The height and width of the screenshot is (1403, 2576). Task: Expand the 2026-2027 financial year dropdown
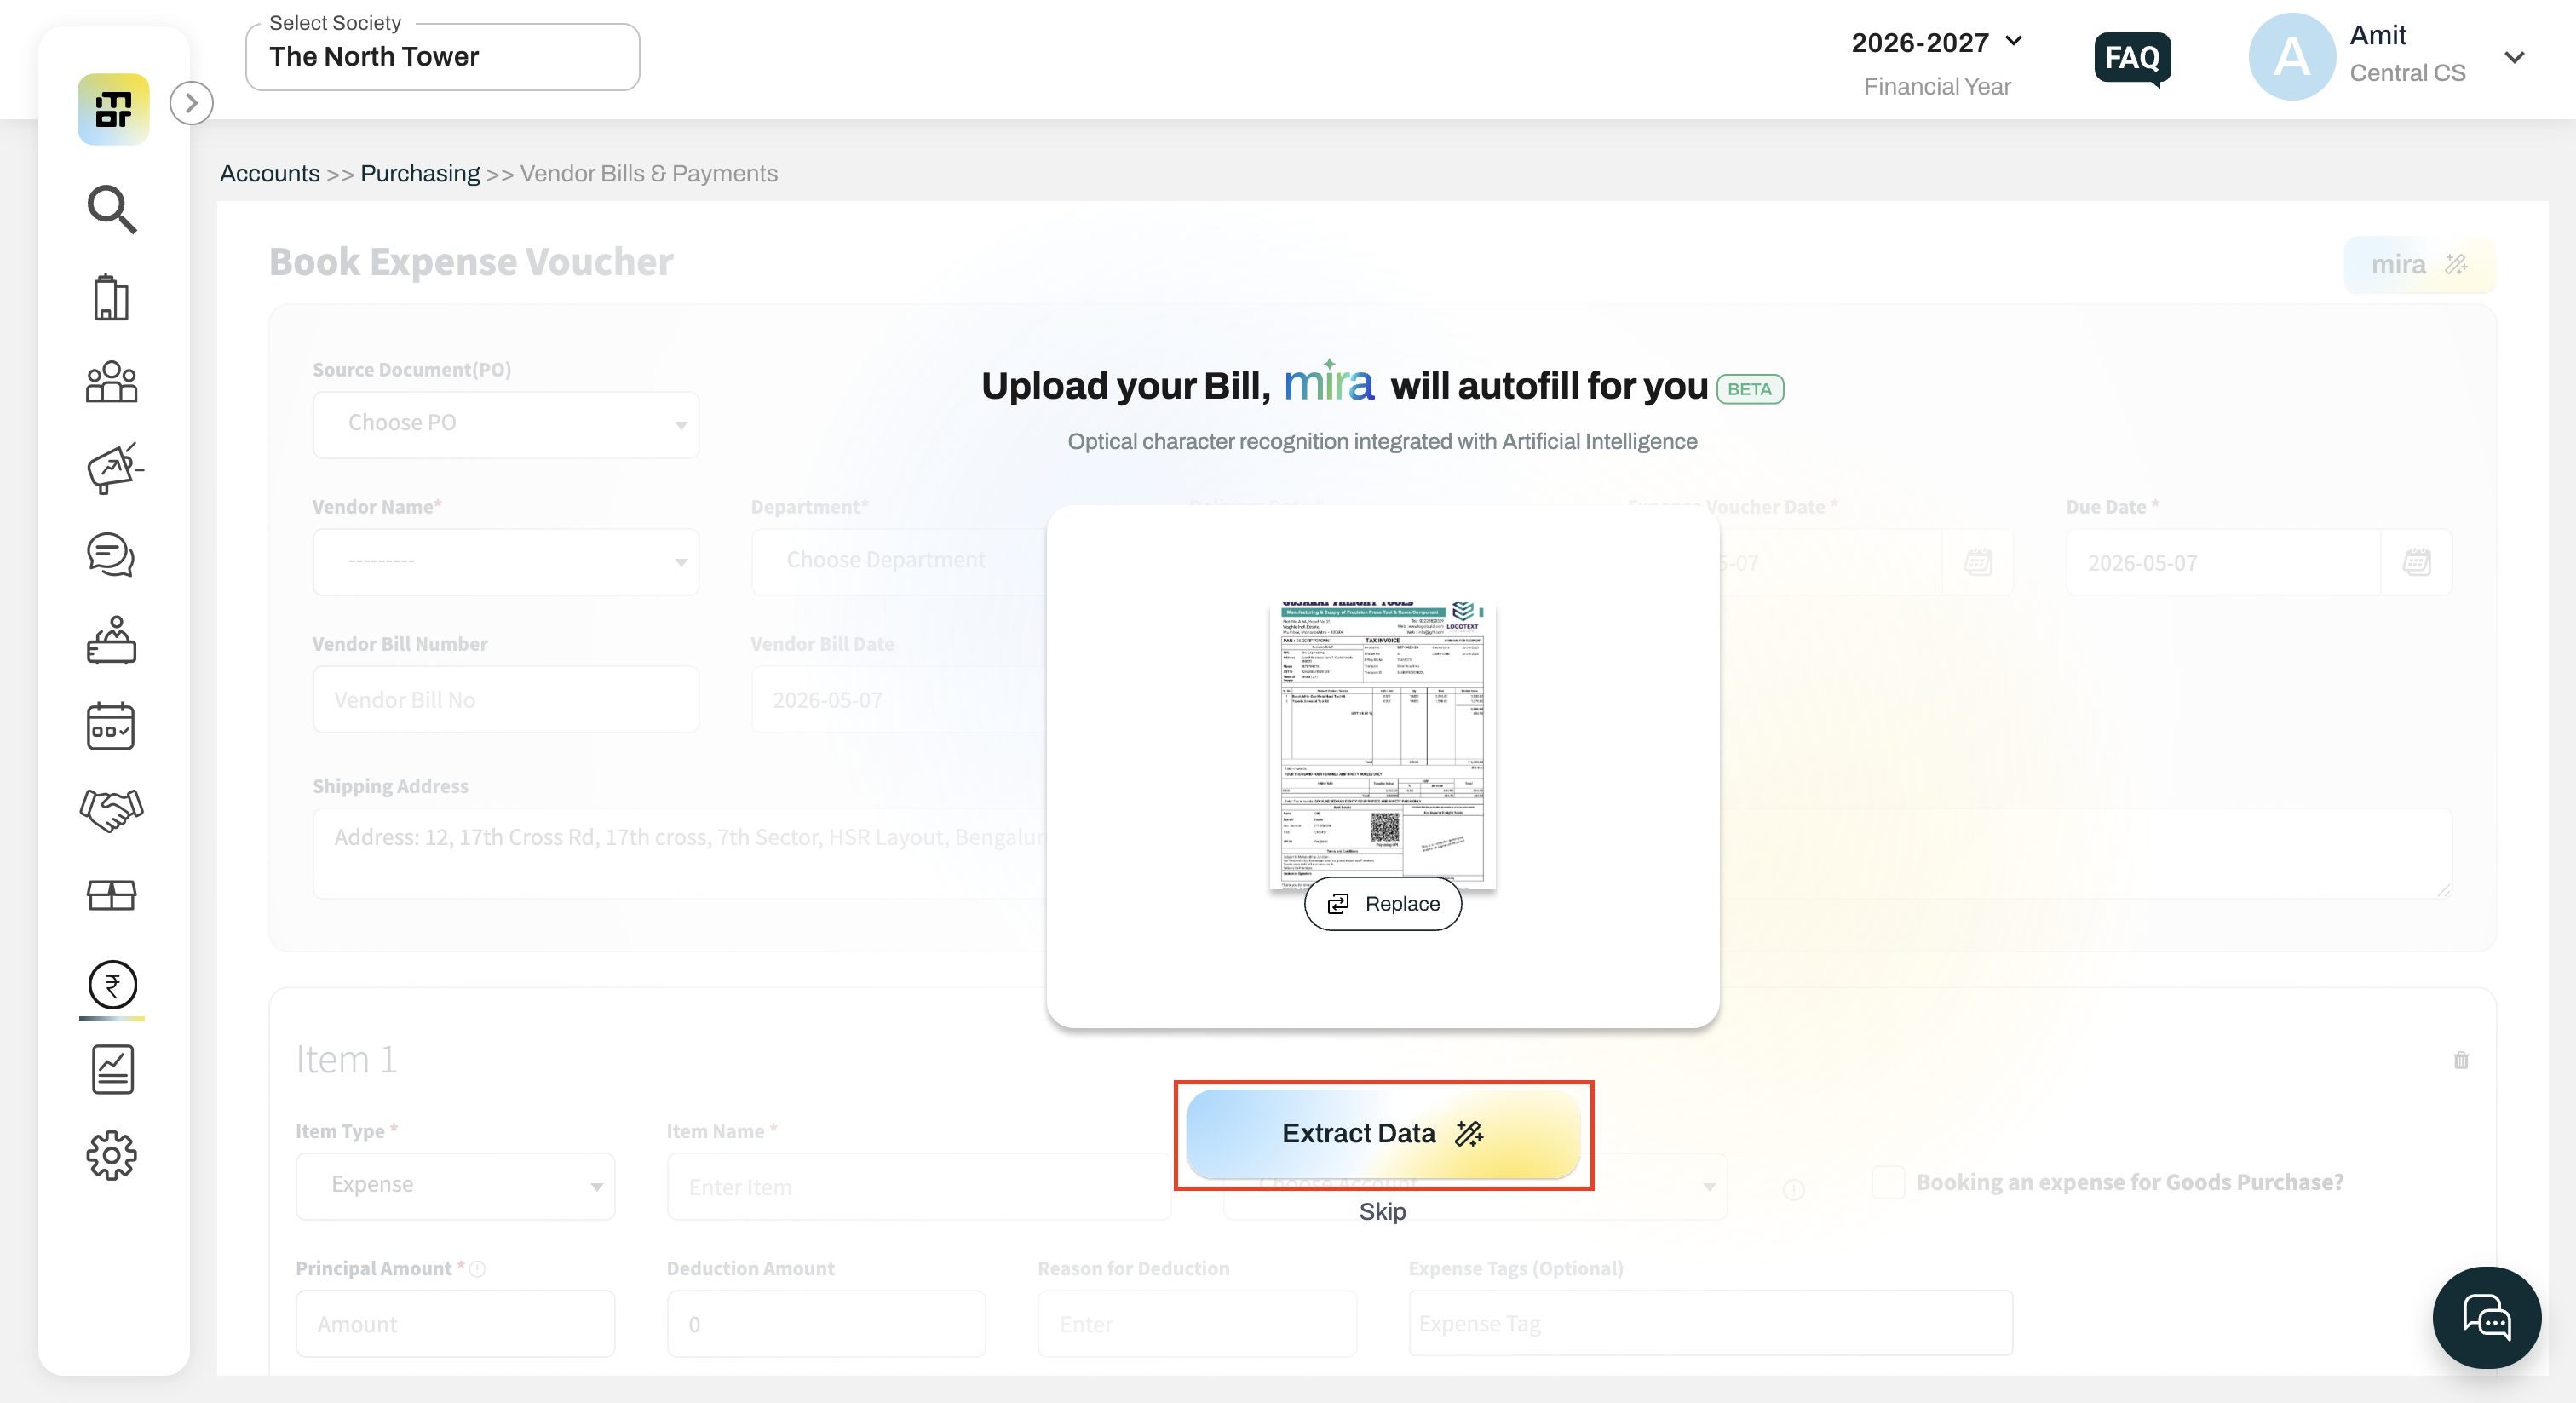tap(1937, 42)
